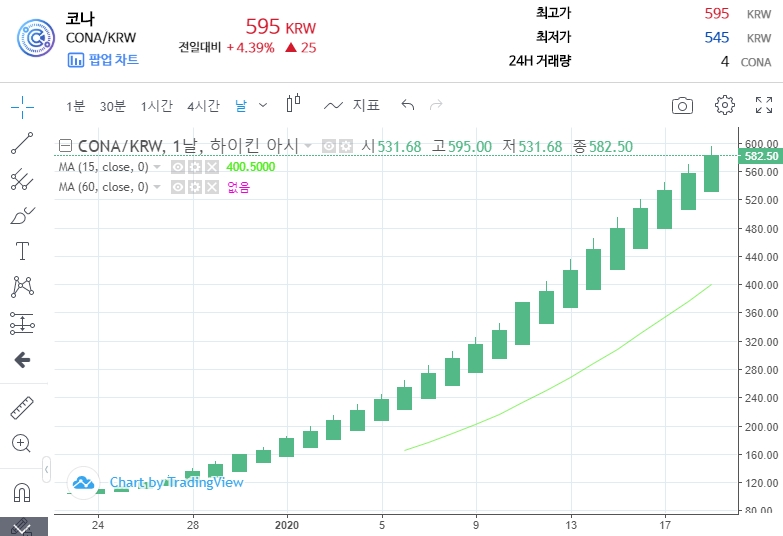Switch to the 30분 interval
The height and width of the screenshot is (536, 783).
tap(113, 106)
